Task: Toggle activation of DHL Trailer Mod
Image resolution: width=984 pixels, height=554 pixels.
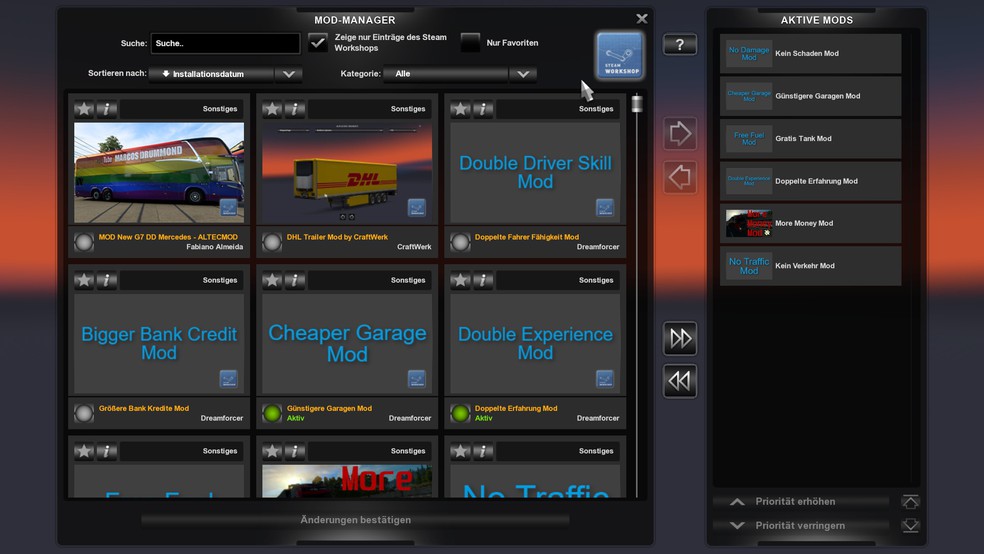Action: (272, 242)
